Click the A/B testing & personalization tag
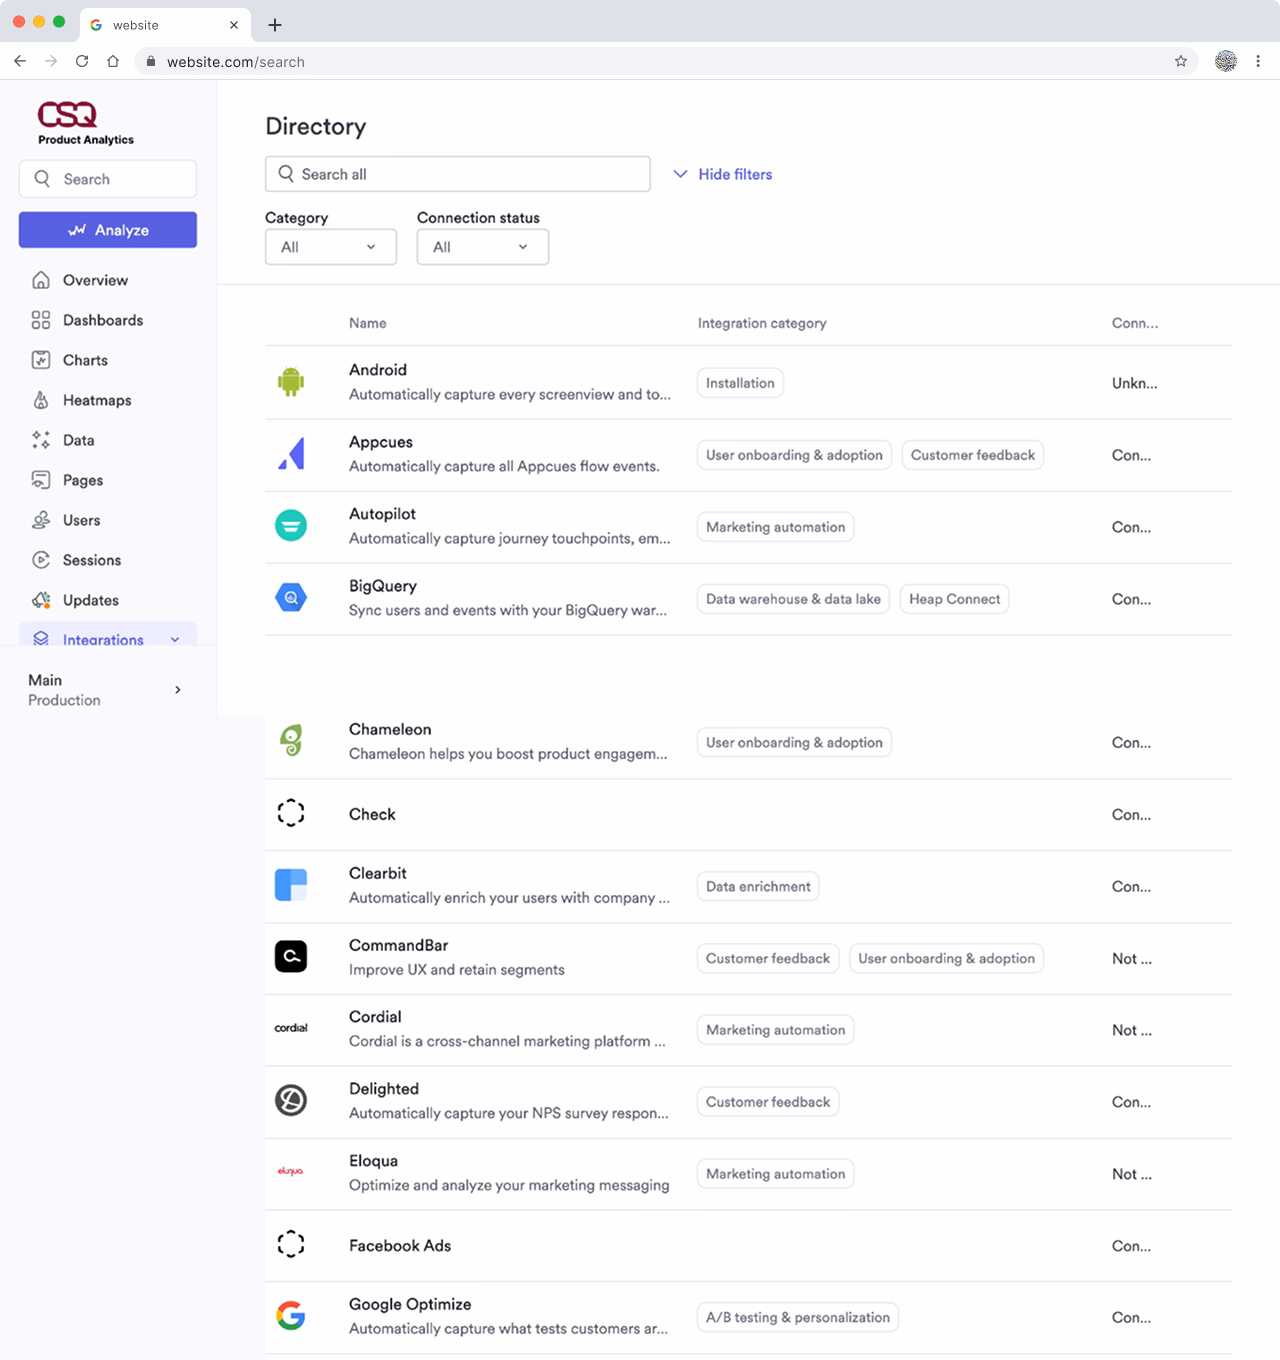Image resolution: width=1280 pixels, height=1360 pixels. (798, 1317)
